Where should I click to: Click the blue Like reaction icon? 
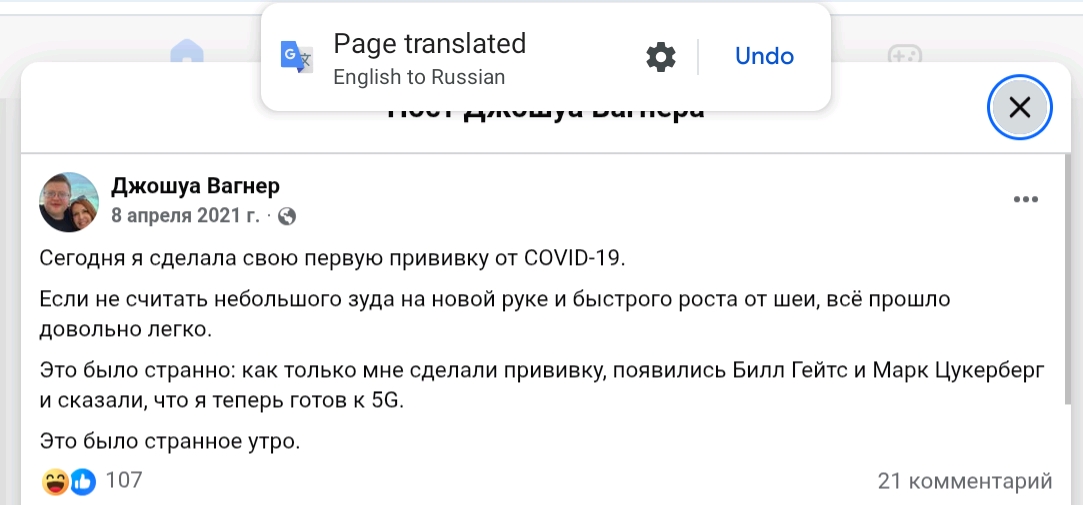(x=83, y=482)
